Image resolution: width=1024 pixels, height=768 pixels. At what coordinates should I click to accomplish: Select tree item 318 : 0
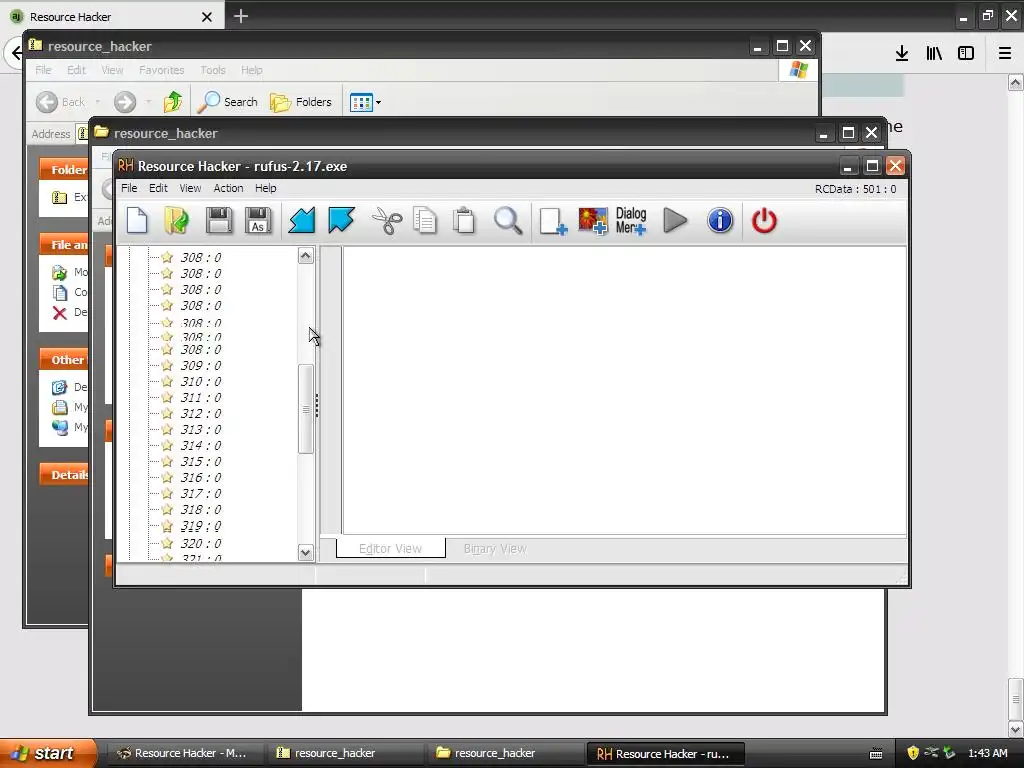click(x=200, y=509)
